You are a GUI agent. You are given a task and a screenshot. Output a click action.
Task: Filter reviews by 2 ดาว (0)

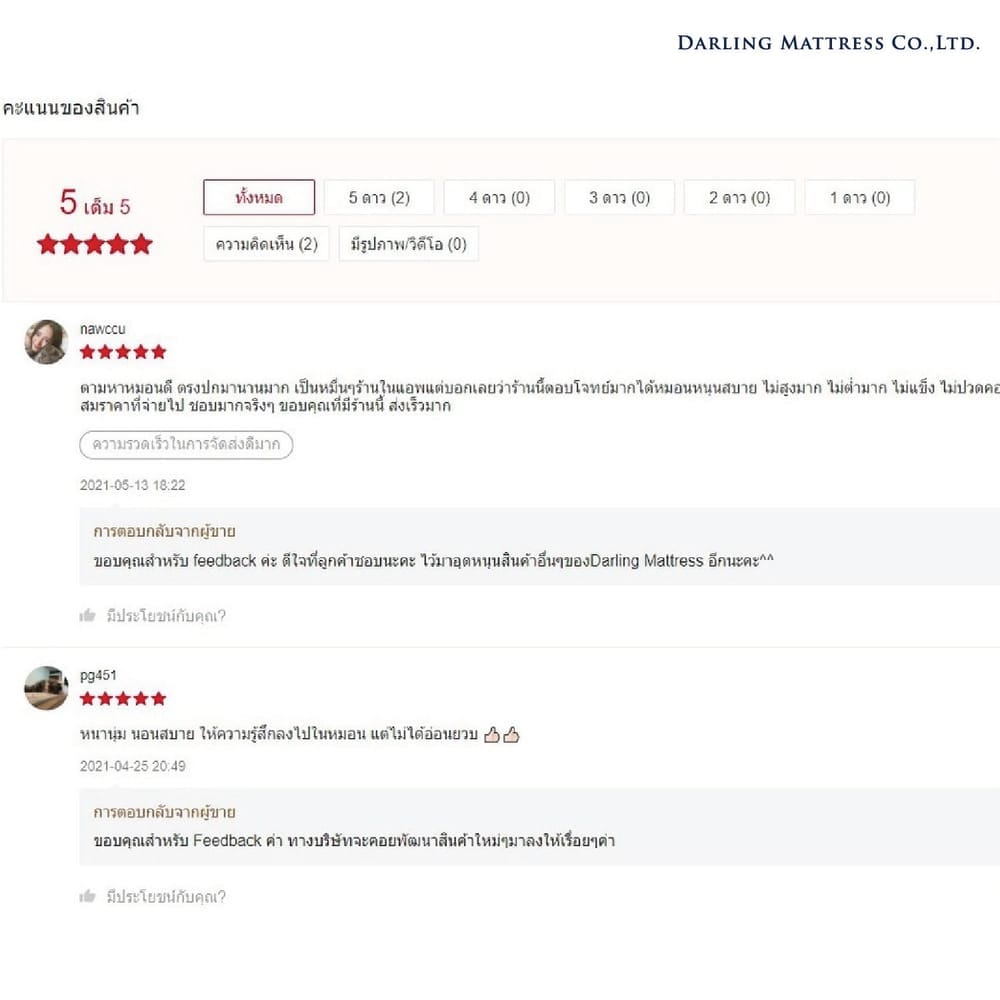(739, 197)
